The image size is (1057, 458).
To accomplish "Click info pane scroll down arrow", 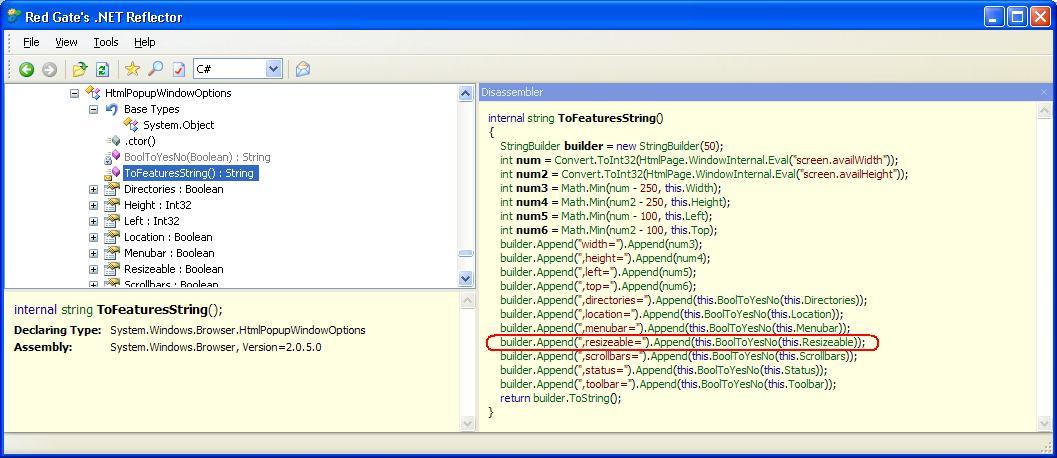I will [x=467, y=422].
